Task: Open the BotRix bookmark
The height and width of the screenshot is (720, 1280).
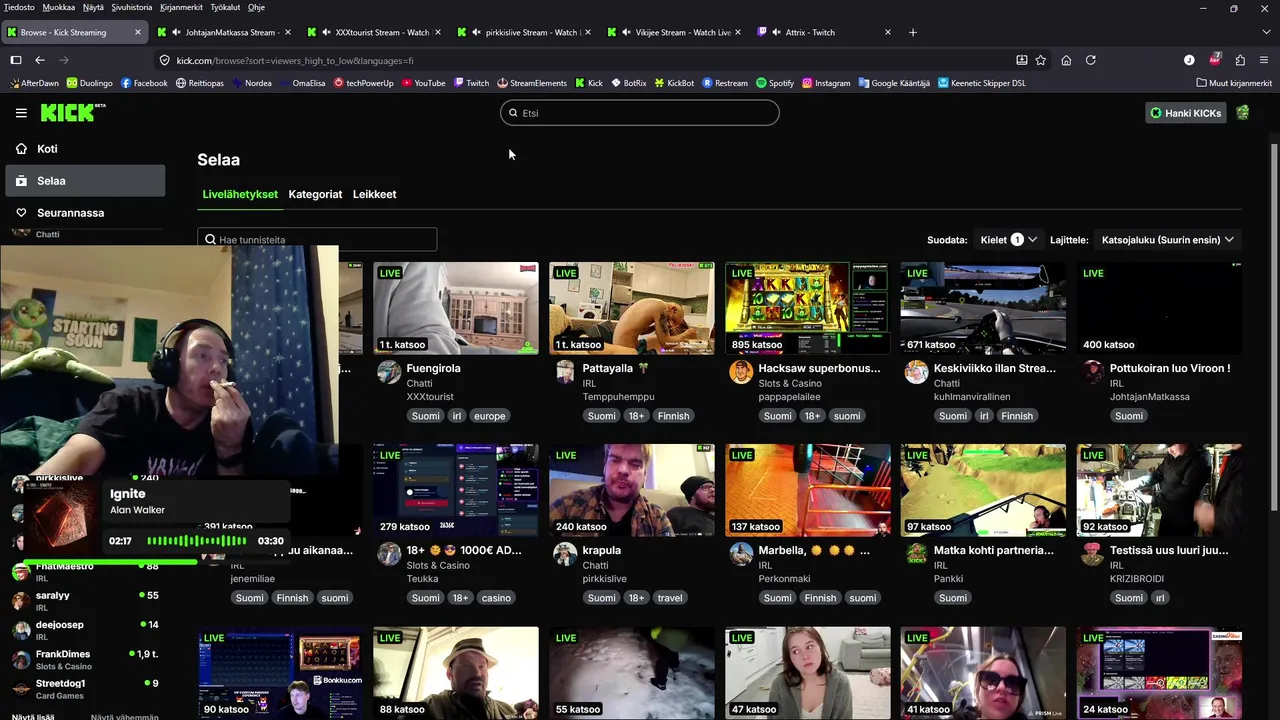Action: point(628,83)
